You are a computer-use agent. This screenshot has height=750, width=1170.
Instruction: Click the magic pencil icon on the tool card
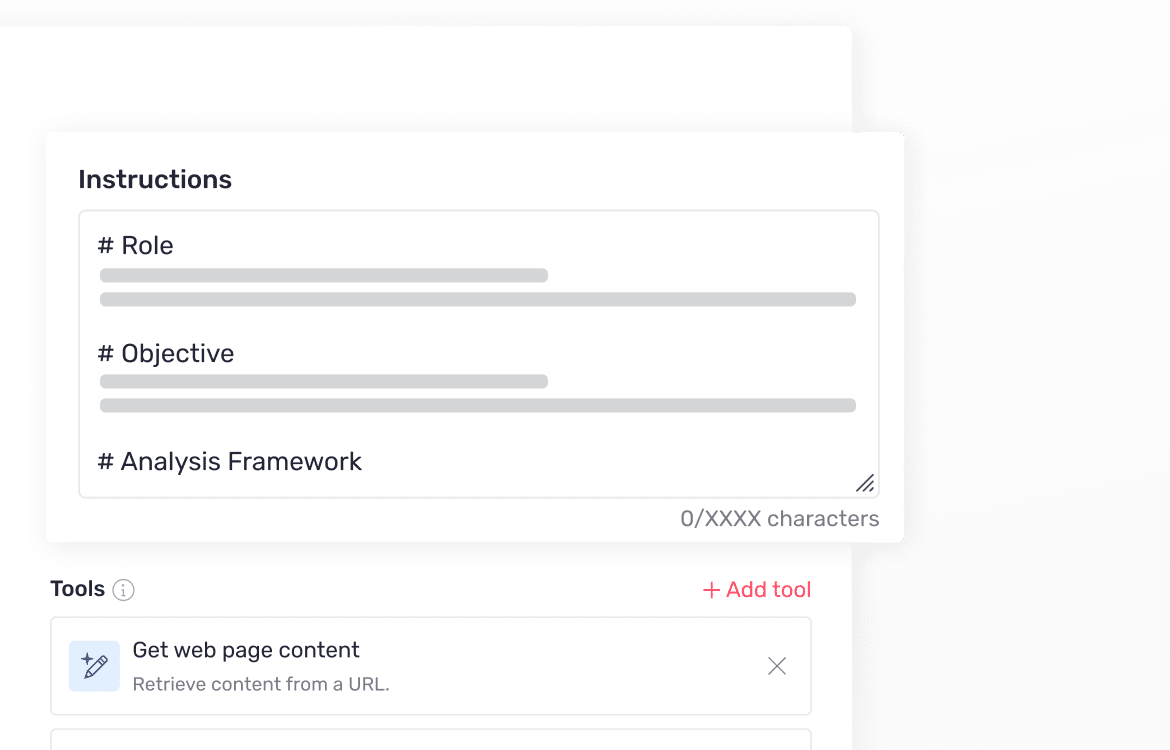(94, 666)
